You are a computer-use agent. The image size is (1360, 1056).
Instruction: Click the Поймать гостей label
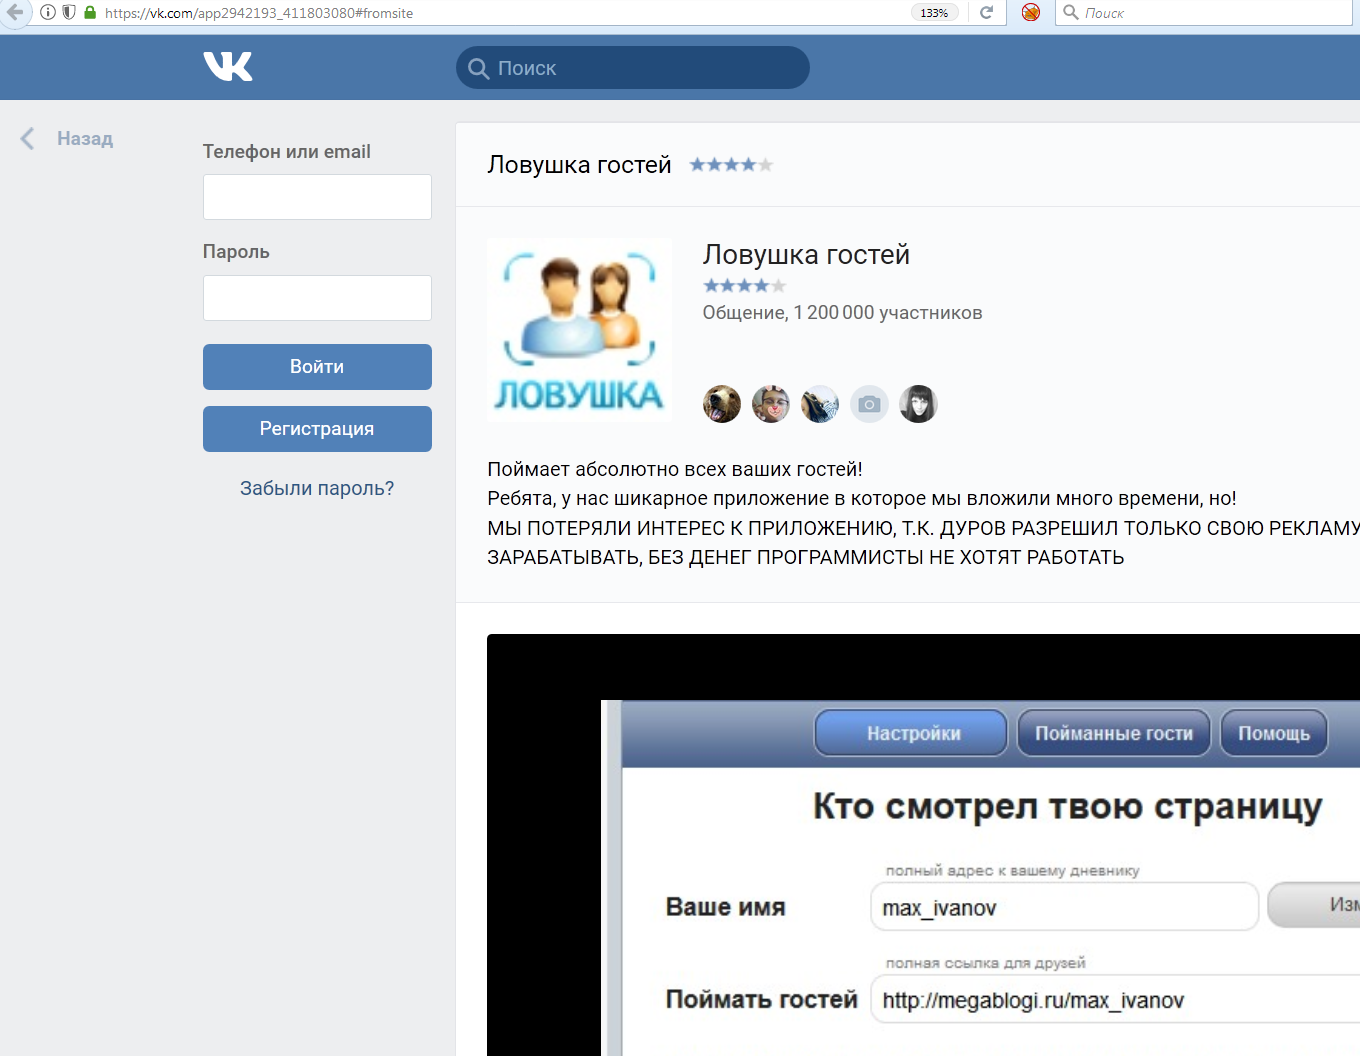(x=762, y=999)
